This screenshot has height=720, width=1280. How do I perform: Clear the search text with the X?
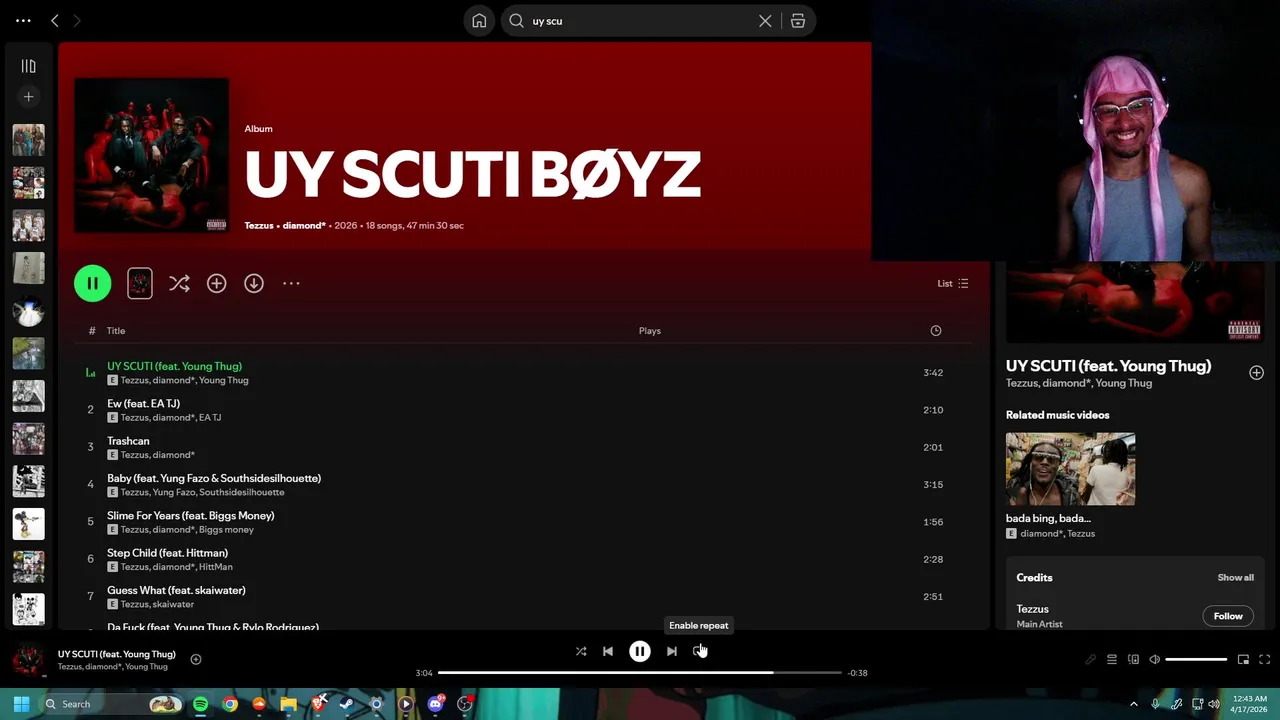[765, 21]
